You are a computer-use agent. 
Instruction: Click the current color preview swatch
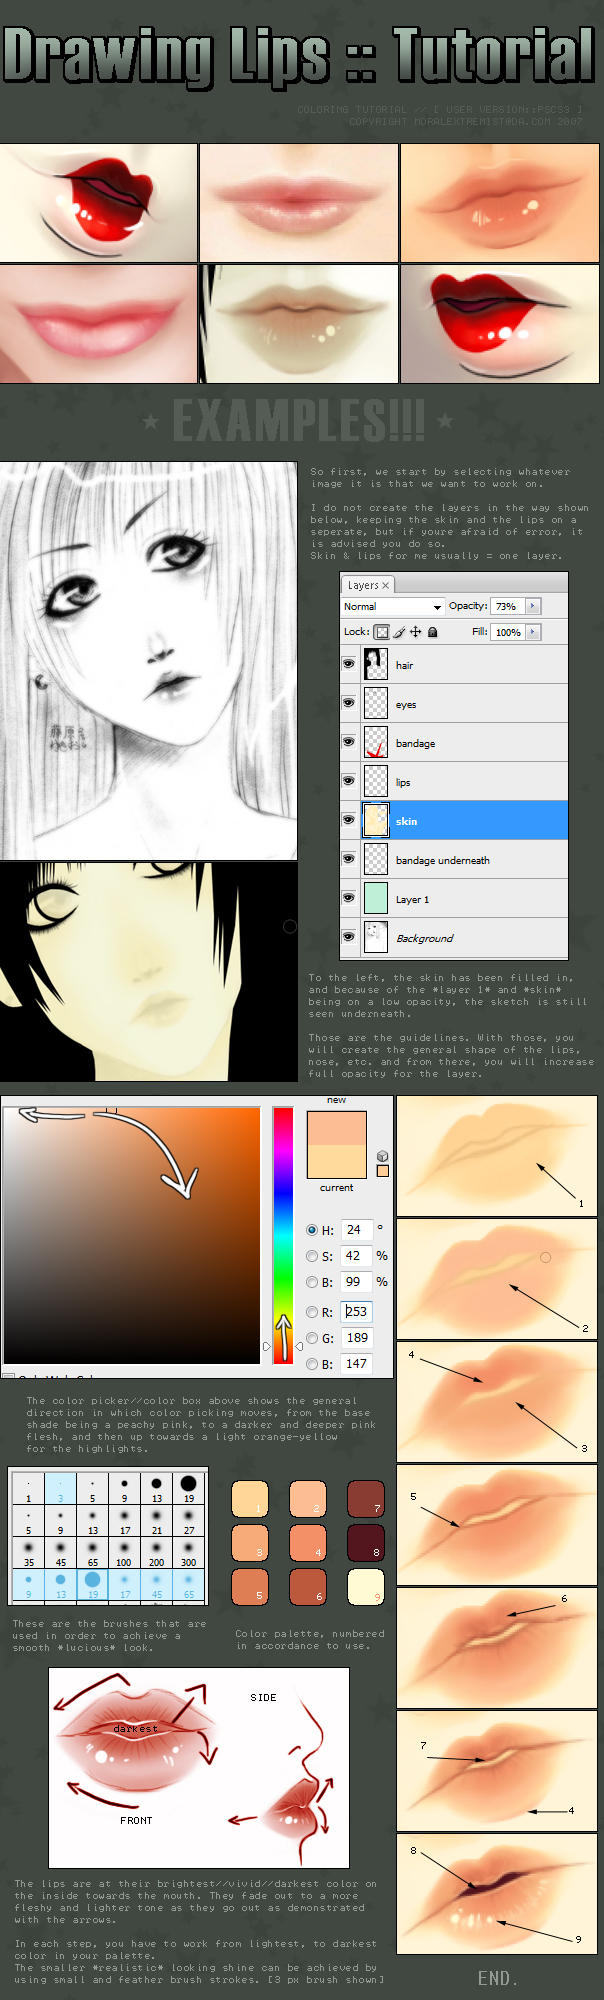coord(337,1162)
